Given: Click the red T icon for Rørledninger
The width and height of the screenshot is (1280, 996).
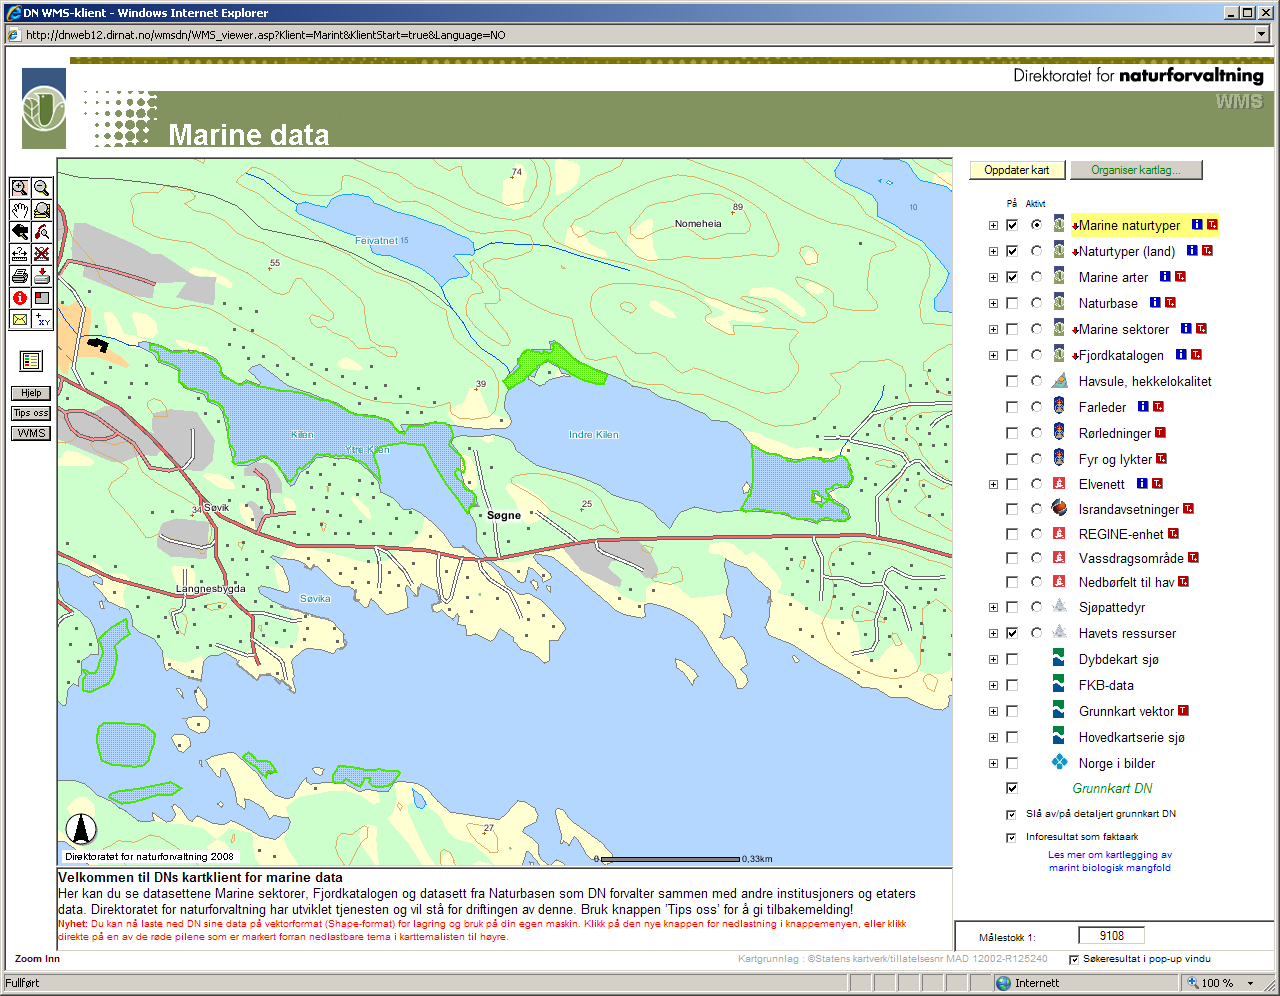Looking at the screenshot, I should coord(1160,433).
